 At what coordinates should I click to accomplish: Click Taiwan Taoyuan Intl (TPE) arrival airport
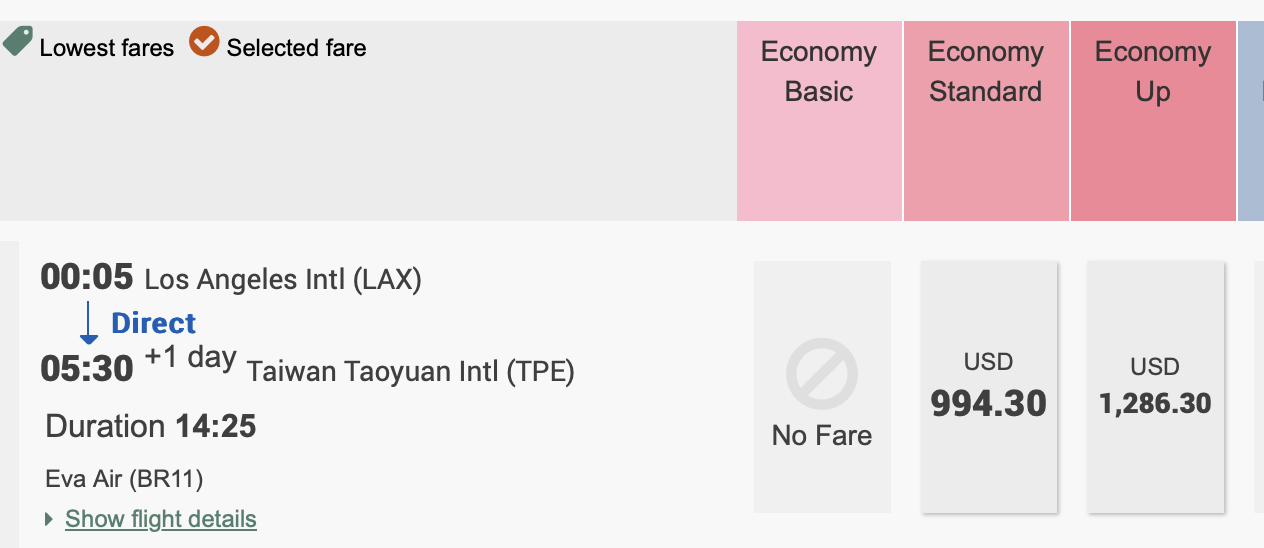[x=410, y=372]
